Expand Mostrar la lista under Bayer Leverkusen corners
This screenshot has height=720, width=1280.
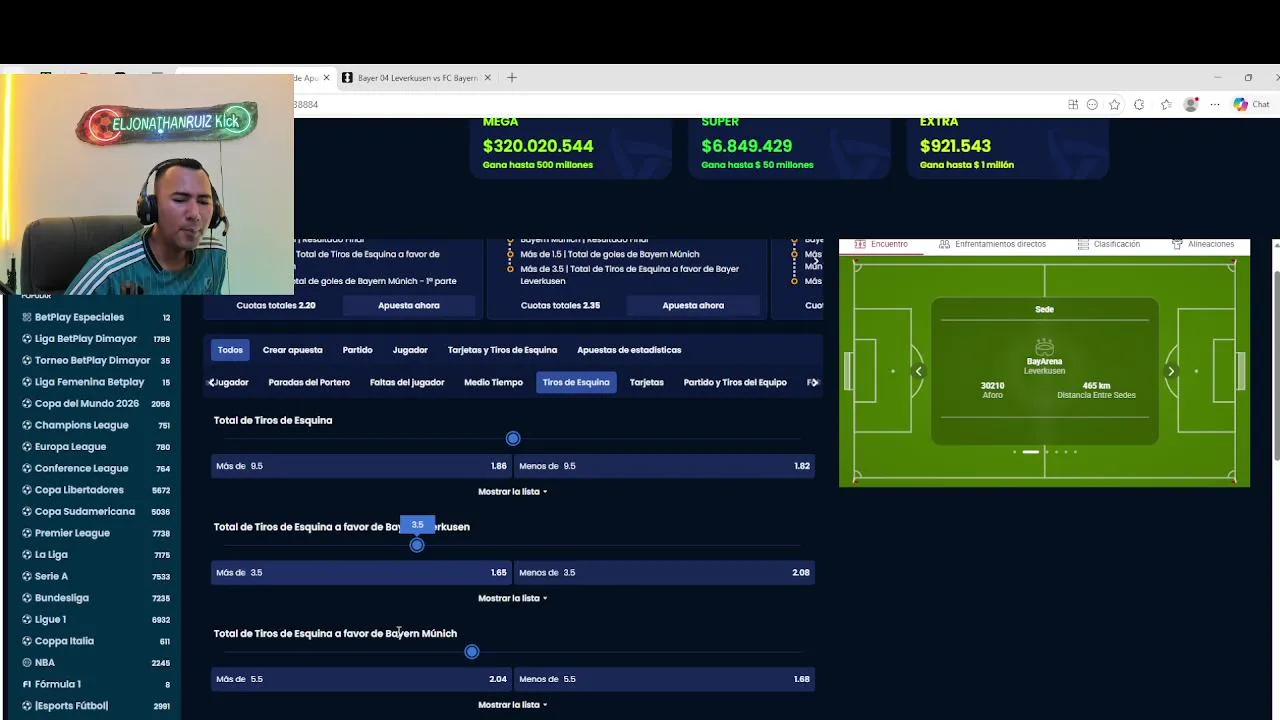(x=512, y=598)
